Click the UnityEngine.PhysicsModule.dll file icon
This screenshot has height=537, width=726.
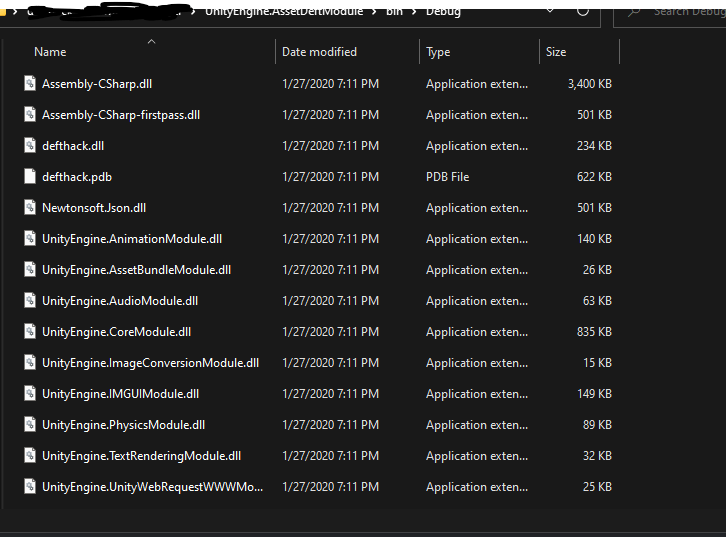30,425
